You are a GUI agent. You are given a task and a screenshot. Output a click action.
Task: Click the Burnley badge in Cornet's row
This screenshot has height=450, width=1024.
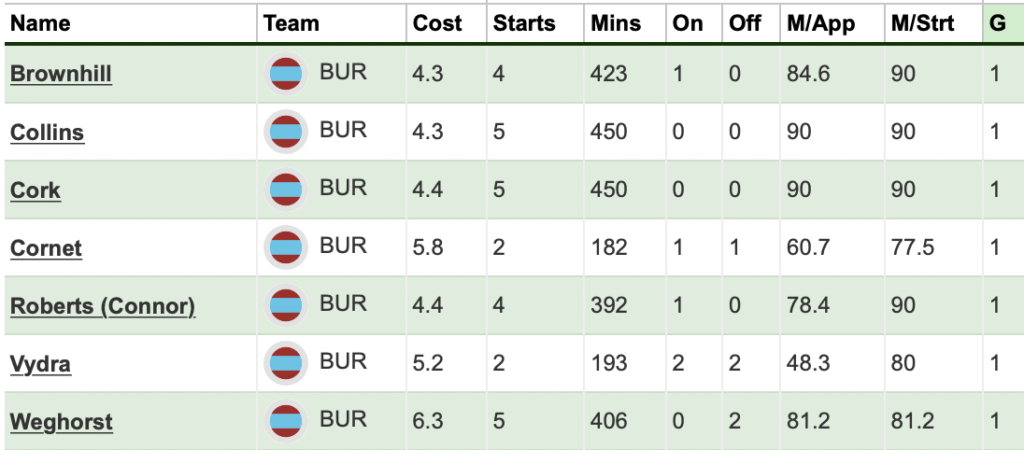point(285,247)
